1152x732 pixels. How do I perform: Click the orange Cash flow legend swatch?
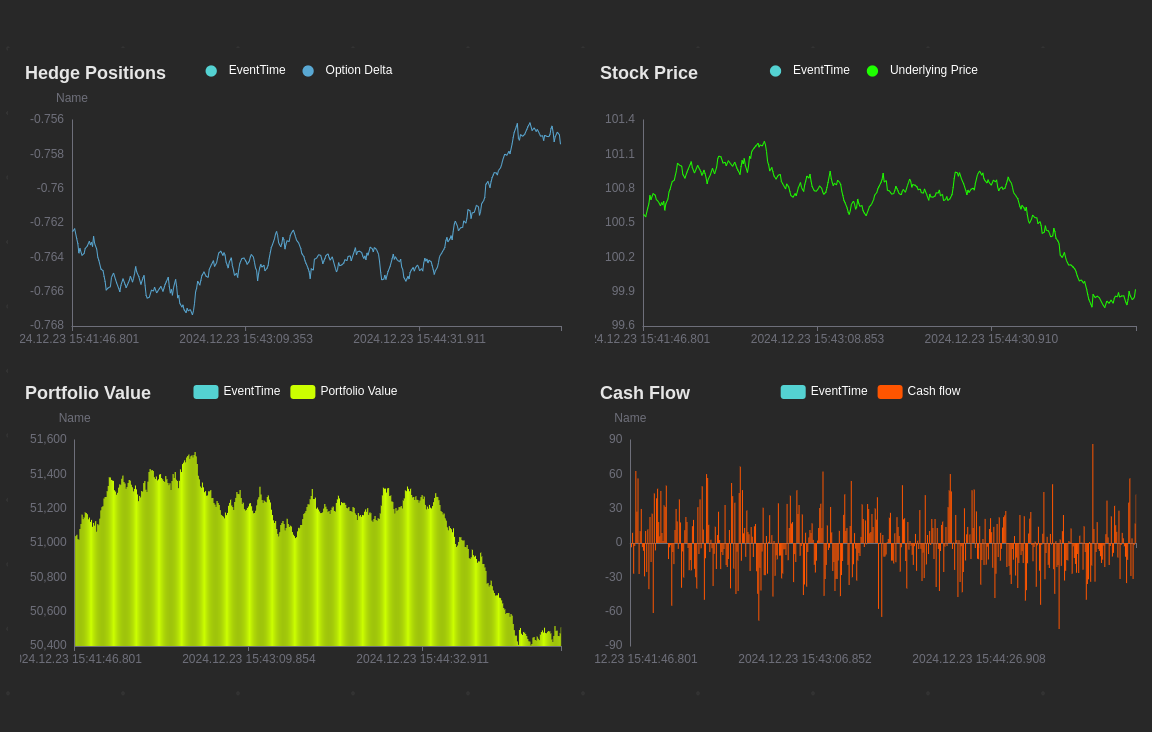coord(890,392)
